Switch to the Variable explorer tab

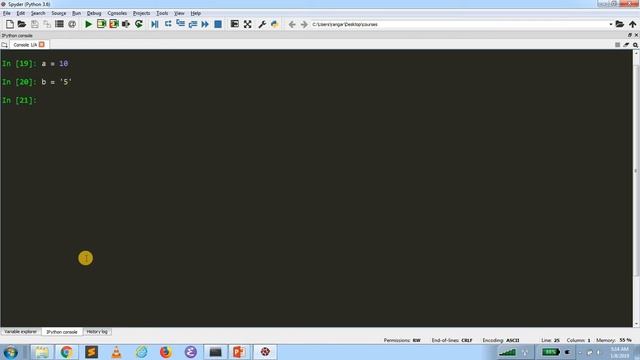pyautogui.click(x=20, y=331)
